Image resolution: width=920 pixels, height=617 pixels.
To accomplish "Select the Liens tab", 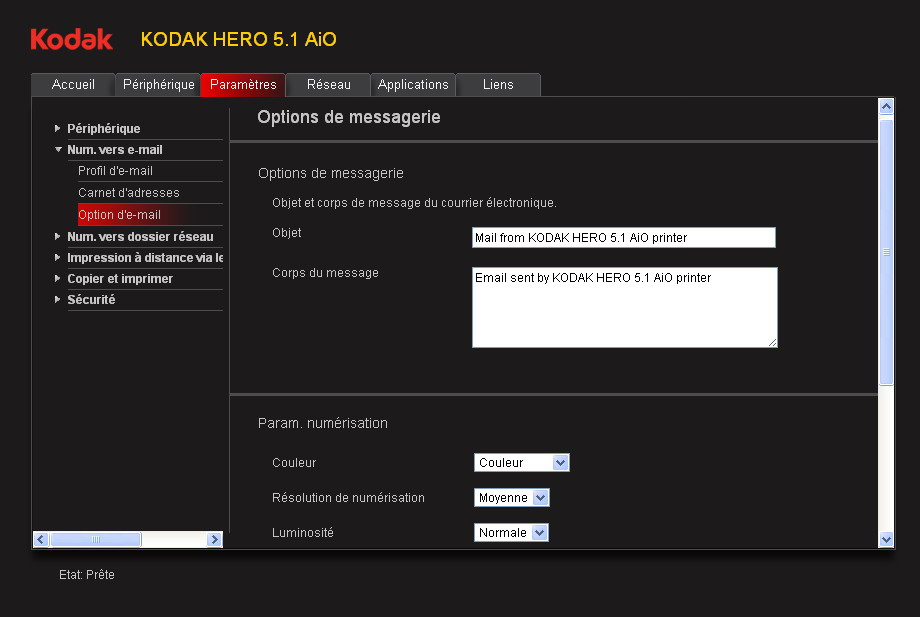I will tap(498, 85).
